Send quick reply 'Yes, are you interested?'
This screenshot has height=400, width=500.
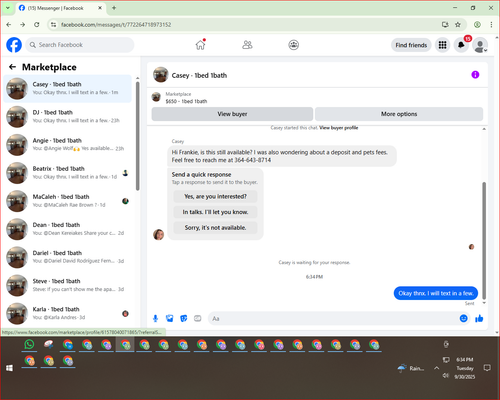pos(215,196)
